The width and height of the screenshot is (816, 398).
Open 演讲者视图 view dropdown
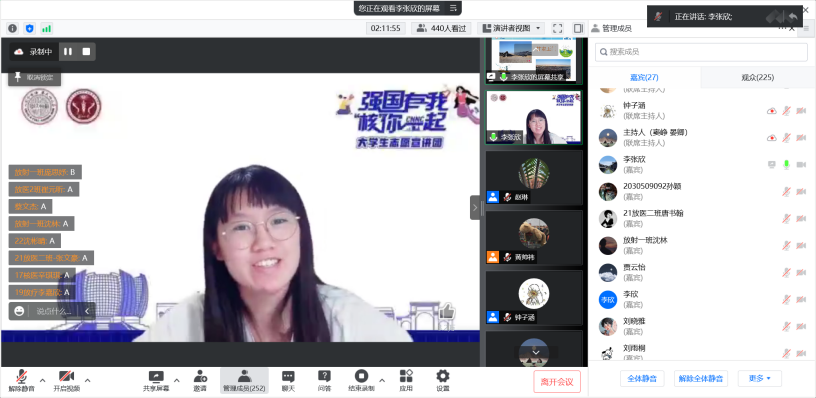click(x=511, y=29)
